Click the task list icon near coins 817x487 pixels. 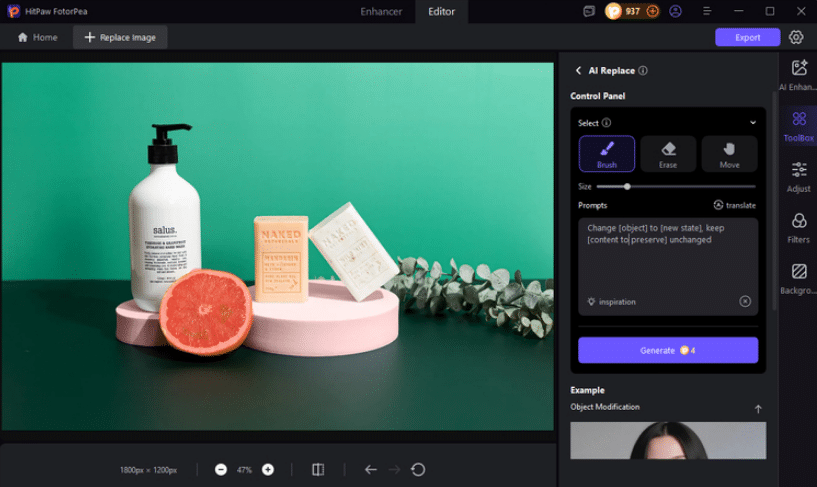(x=589, y=11)
